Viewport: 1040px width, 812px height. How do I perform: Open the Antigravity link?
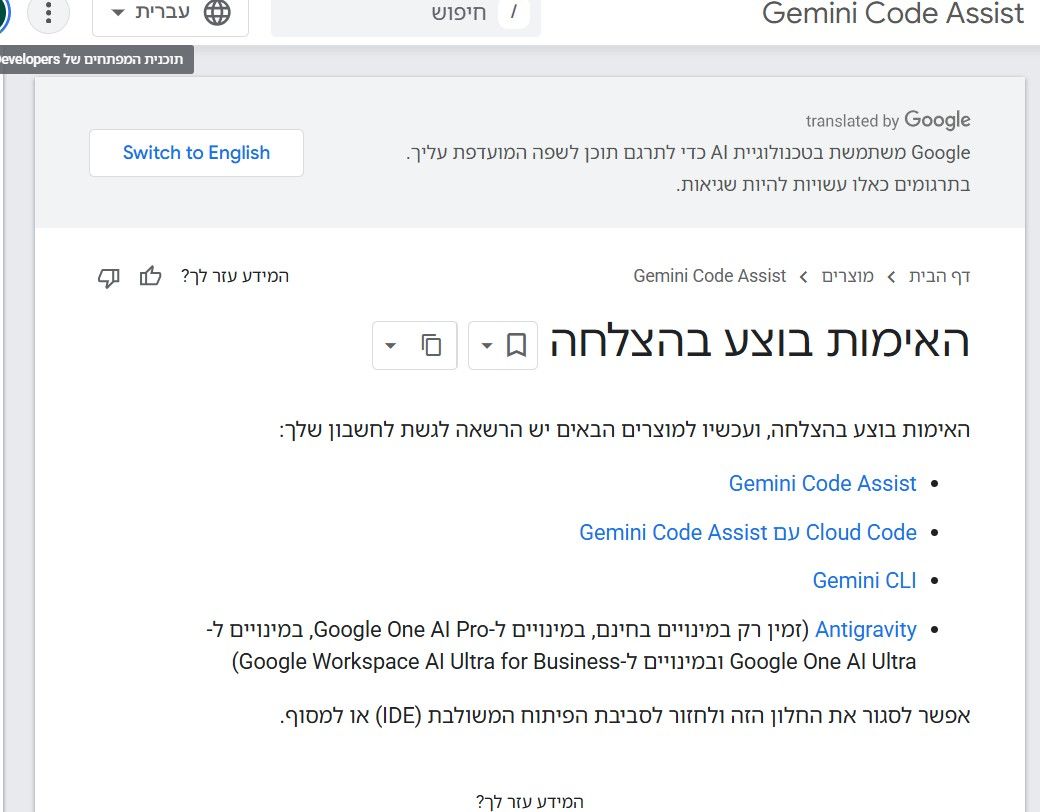[866, 630]
